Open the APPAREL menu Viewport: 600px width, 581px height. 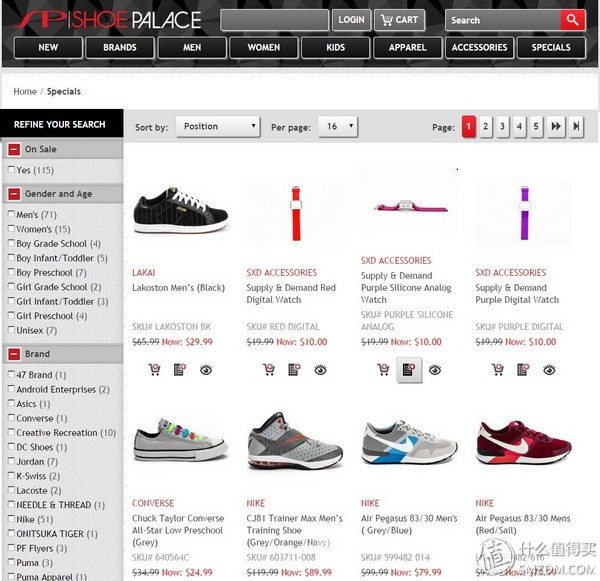point(408,47)
